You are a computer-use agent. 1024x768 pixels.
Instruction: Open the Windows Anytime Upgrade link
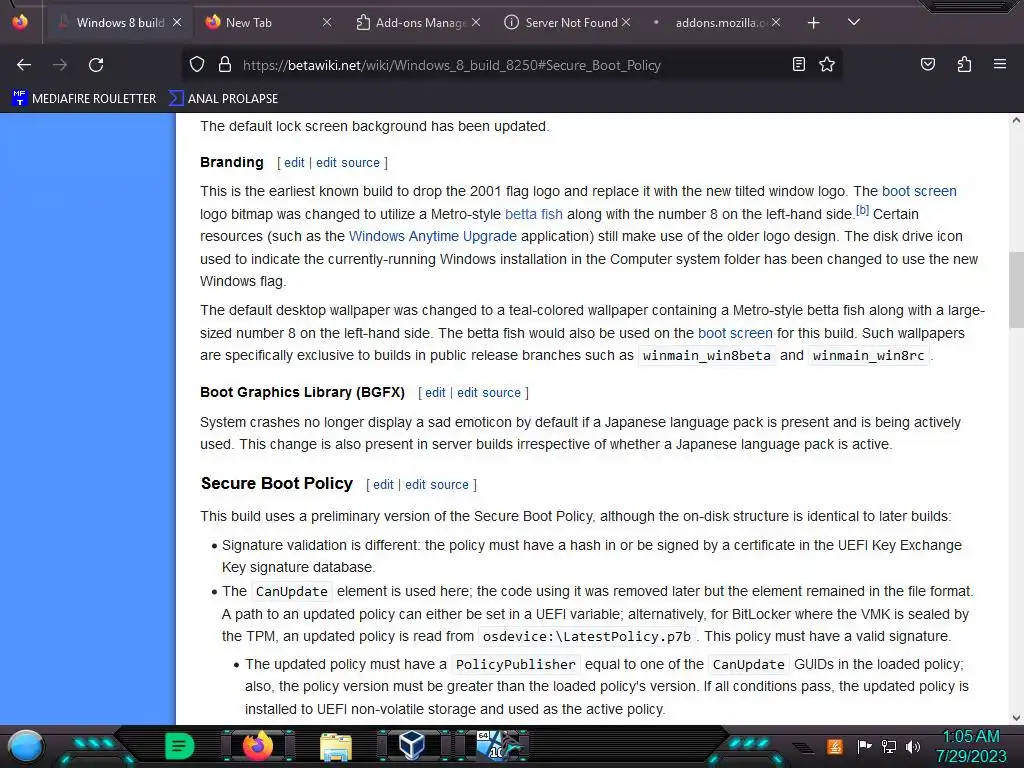click(x=432, y=236)
